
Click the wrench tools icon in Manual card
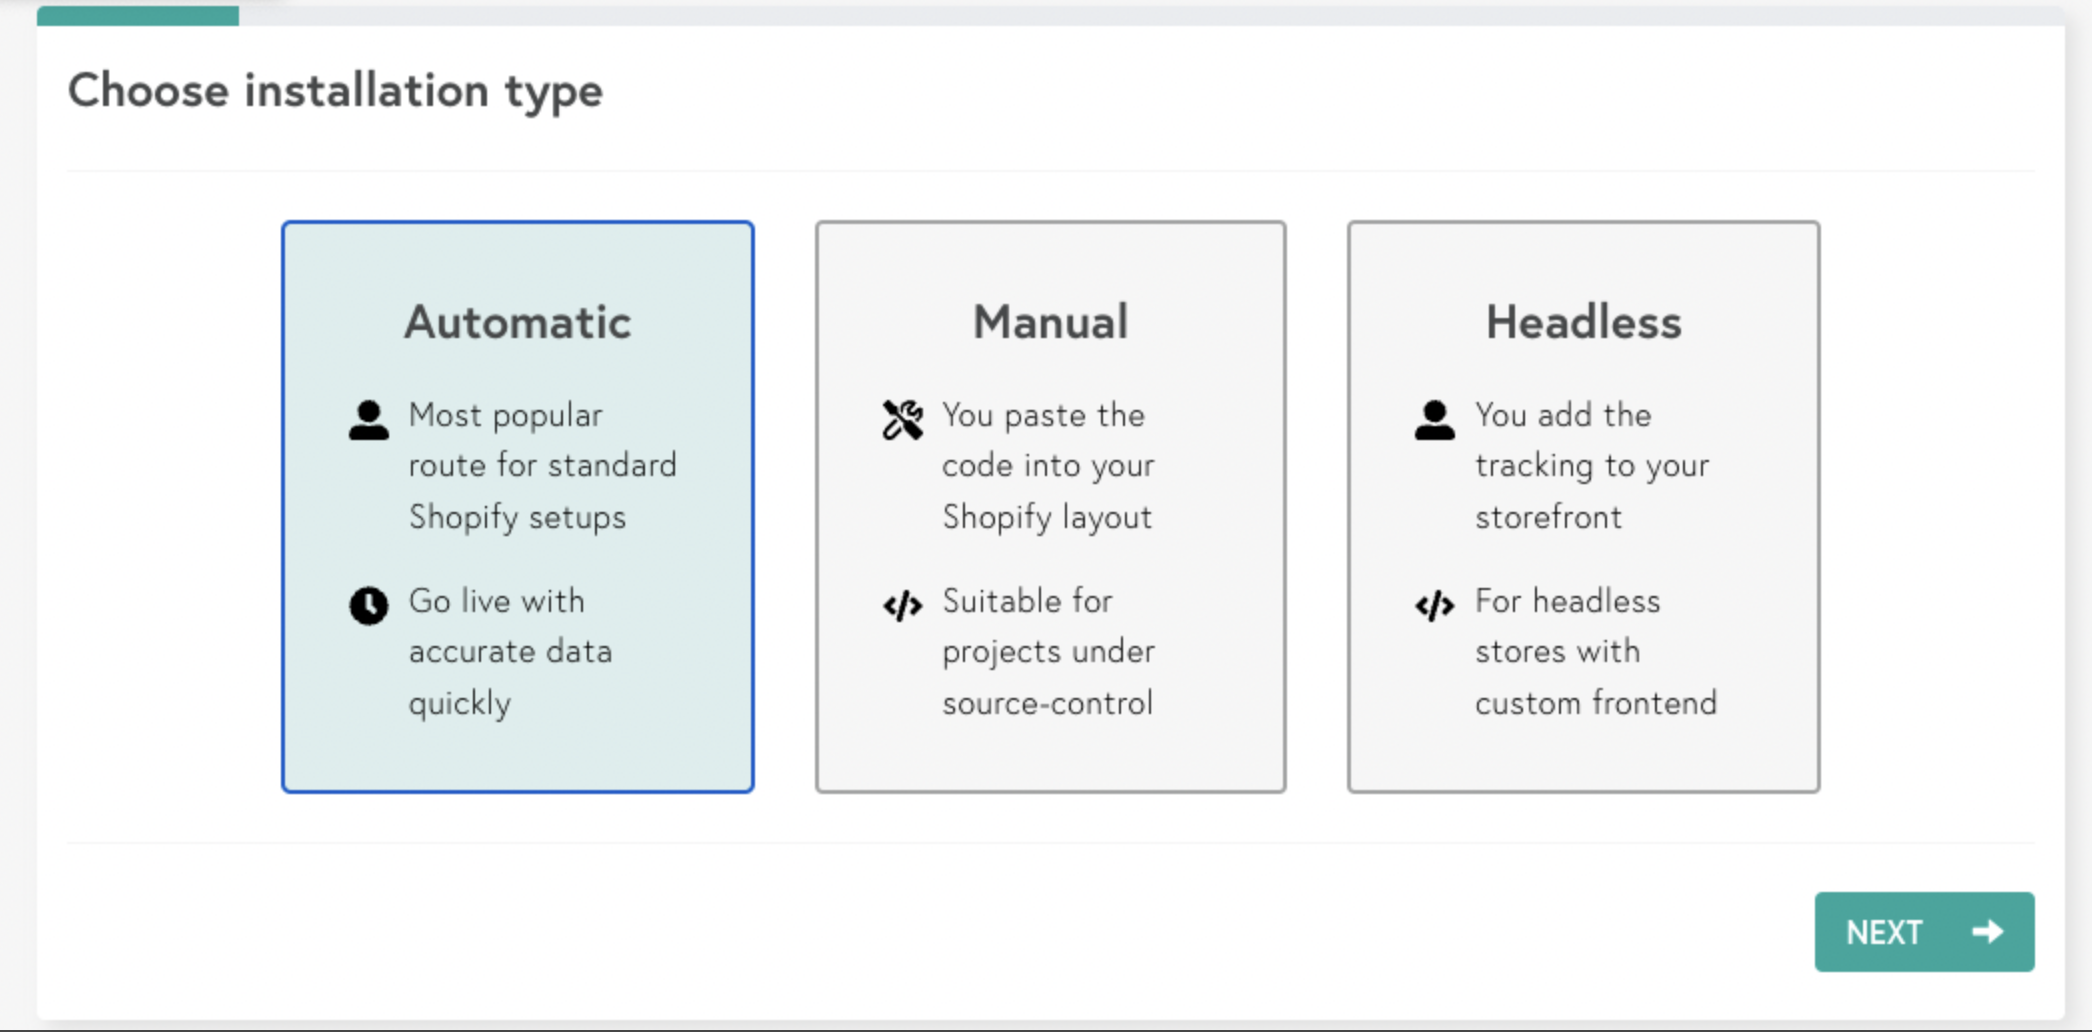click(x=902, y=420)
